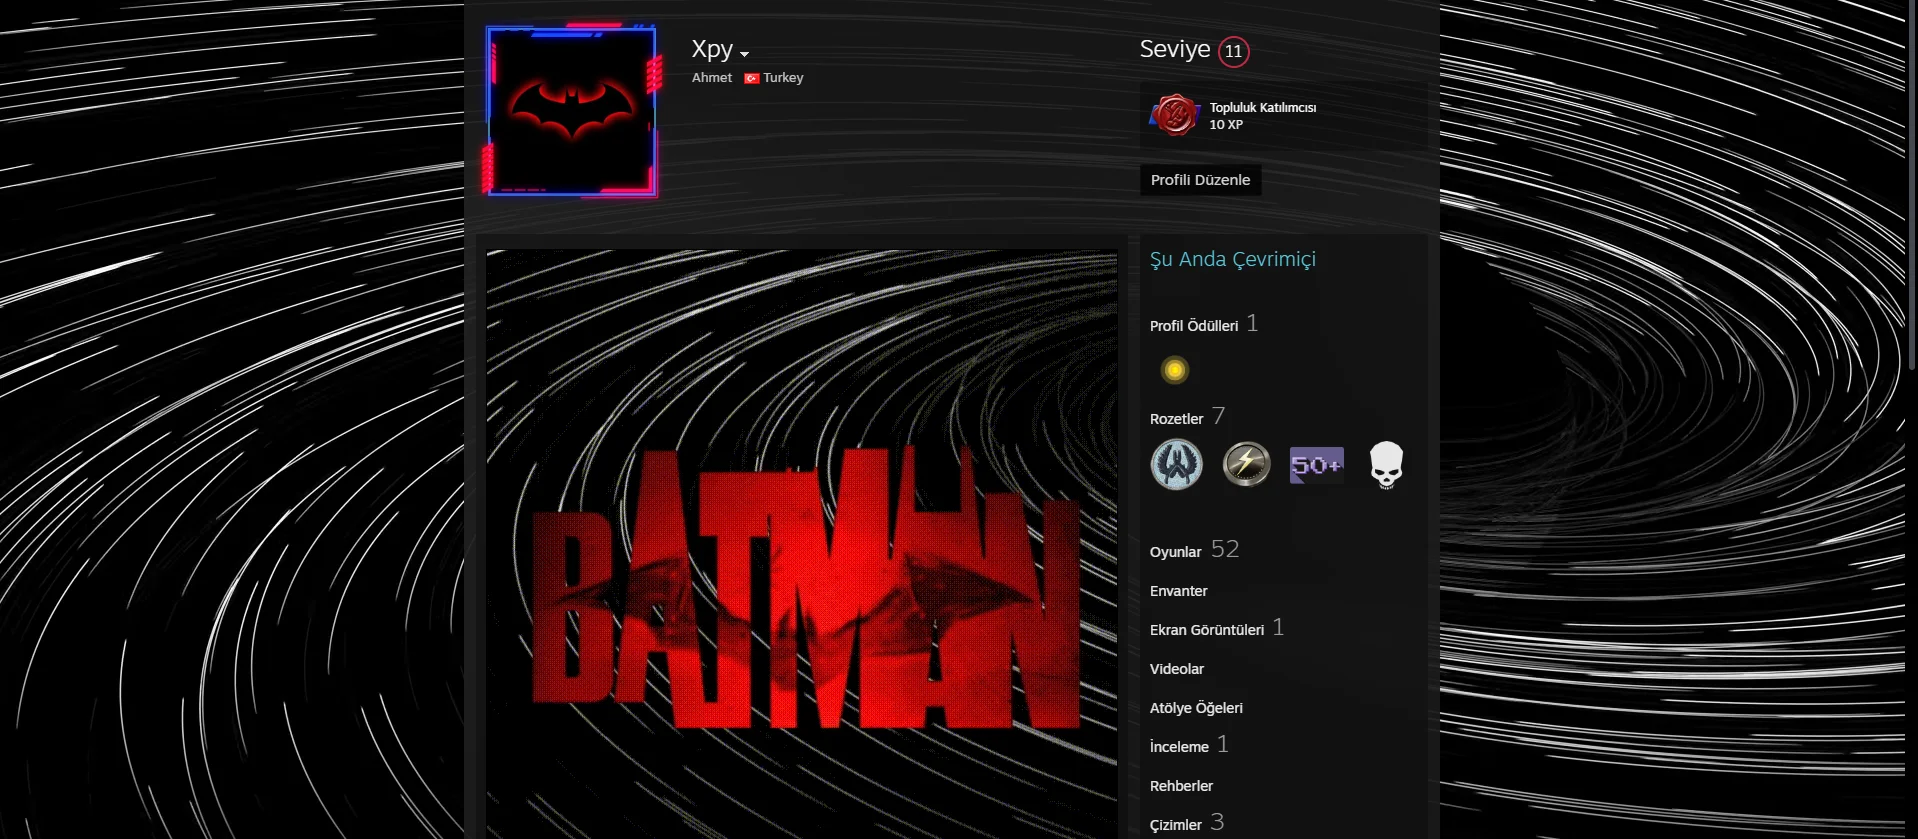Open the Videolar link
Image resolution: width=1918 pixels, height=839 pixels.
click(1177, 669)
